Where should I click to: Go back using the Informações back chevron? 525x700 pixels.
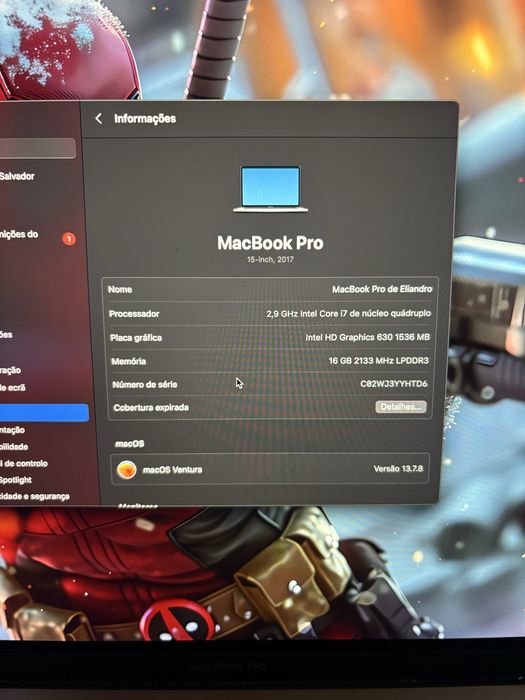(99, 118)
